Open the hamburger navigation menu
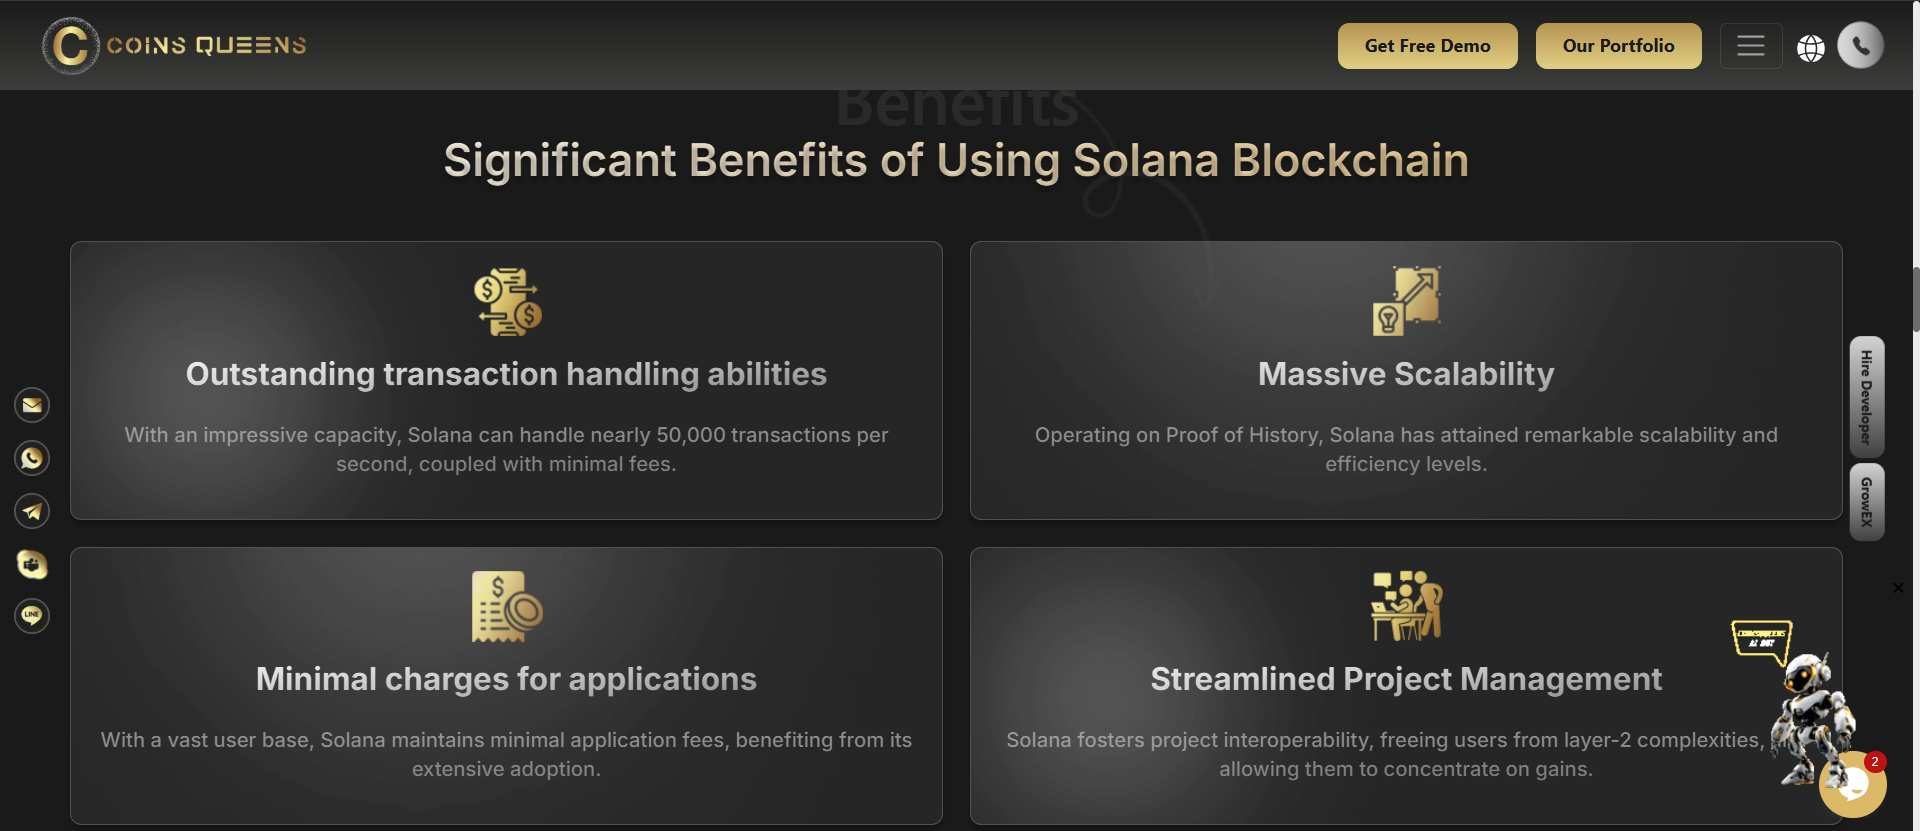The height and width of the screenshot is (831, 1920). (x=1751, y=45)
